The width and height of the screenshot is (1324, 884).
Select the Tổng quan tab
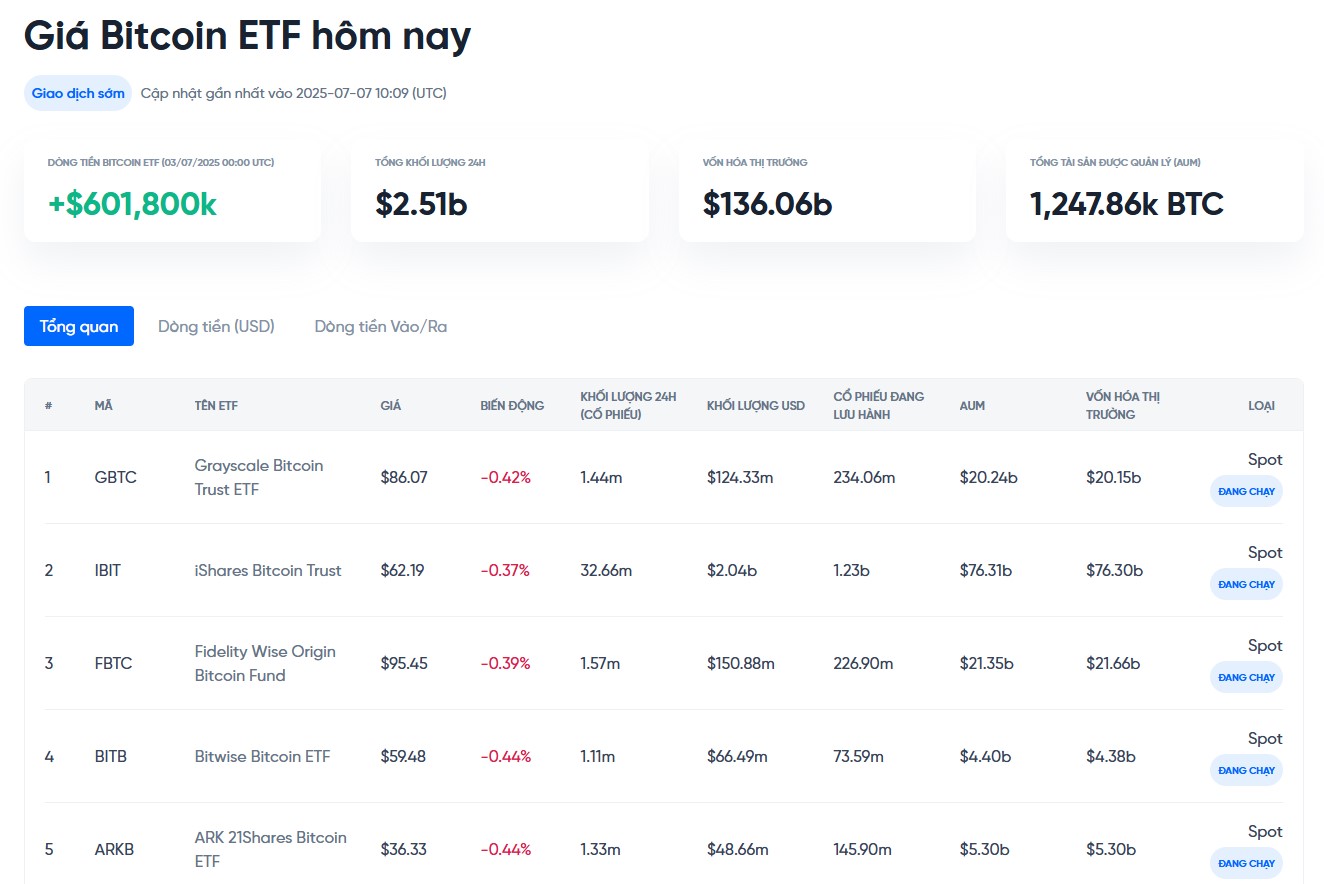(79, 326)
